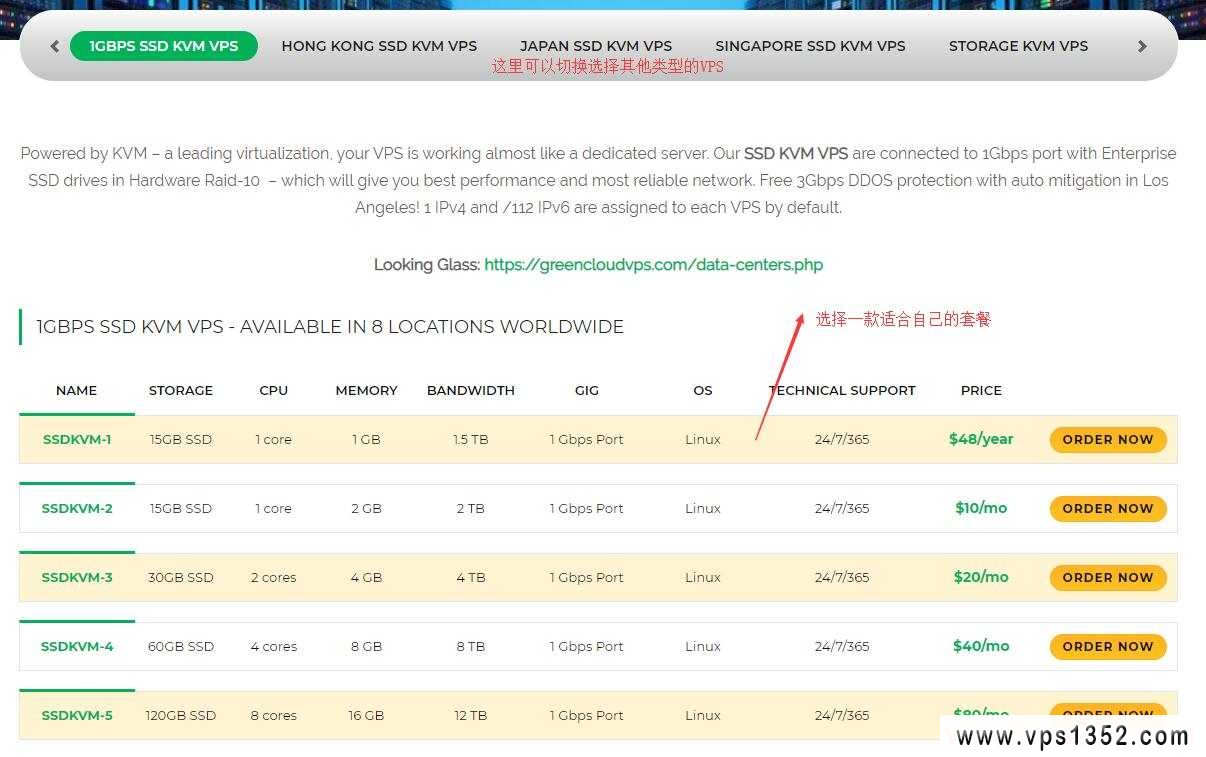Order the SSDKVM-1 plan
Screen dimensions: 1206x757
click(x=1108, y=439)
